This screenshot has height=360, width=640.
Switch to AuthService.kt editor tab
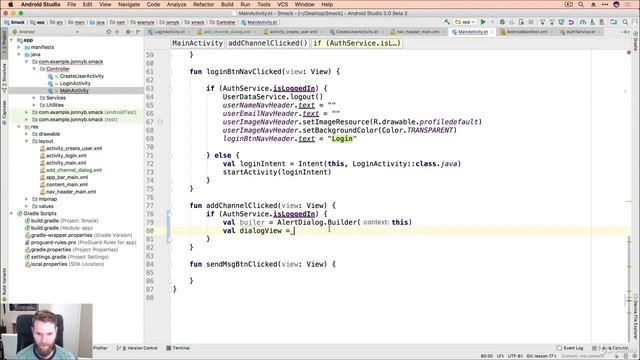tap(580, 32)
